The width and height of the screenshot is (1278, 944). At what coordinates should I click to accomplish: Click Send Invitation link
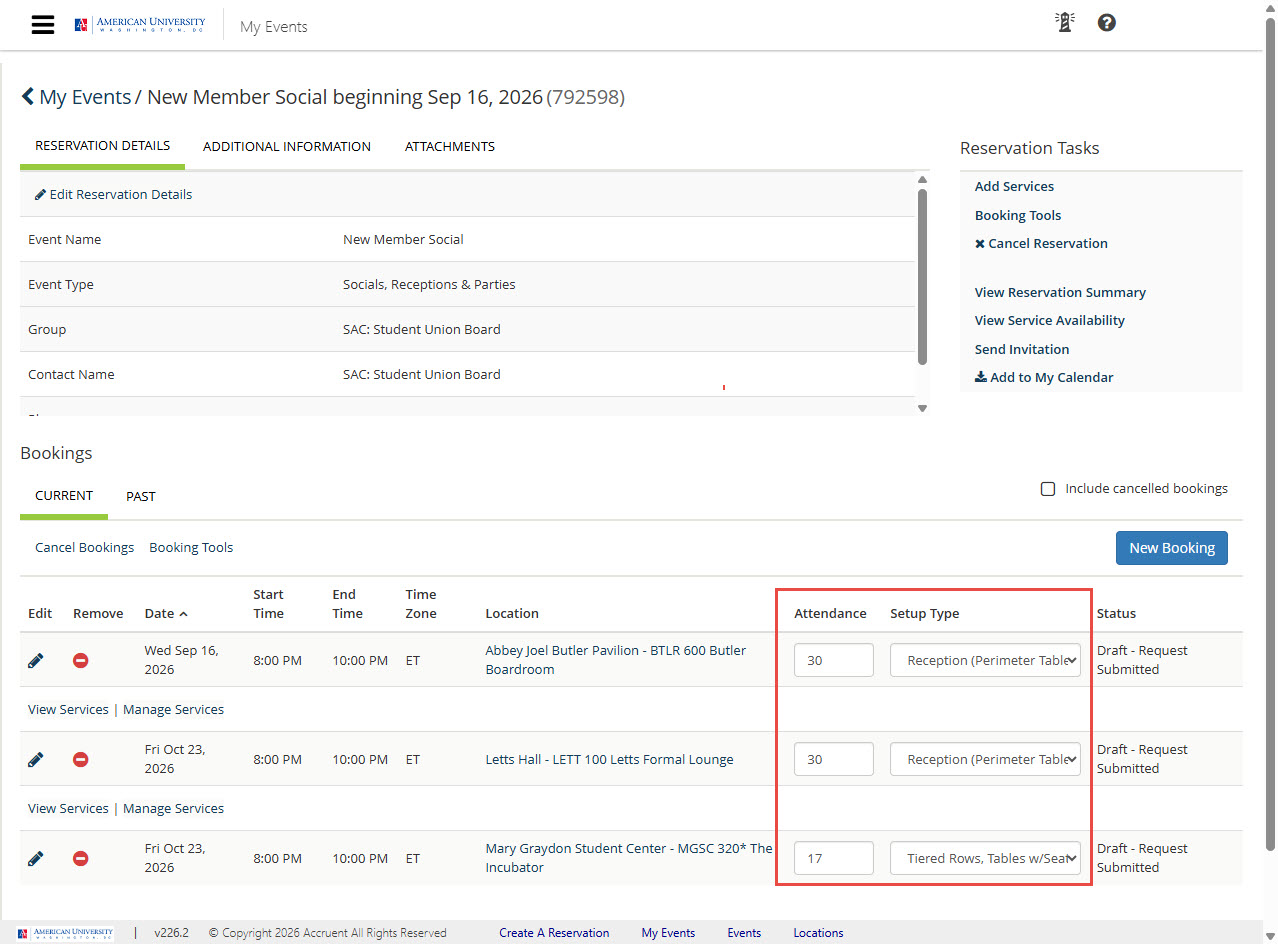(x=1022, y=349)
